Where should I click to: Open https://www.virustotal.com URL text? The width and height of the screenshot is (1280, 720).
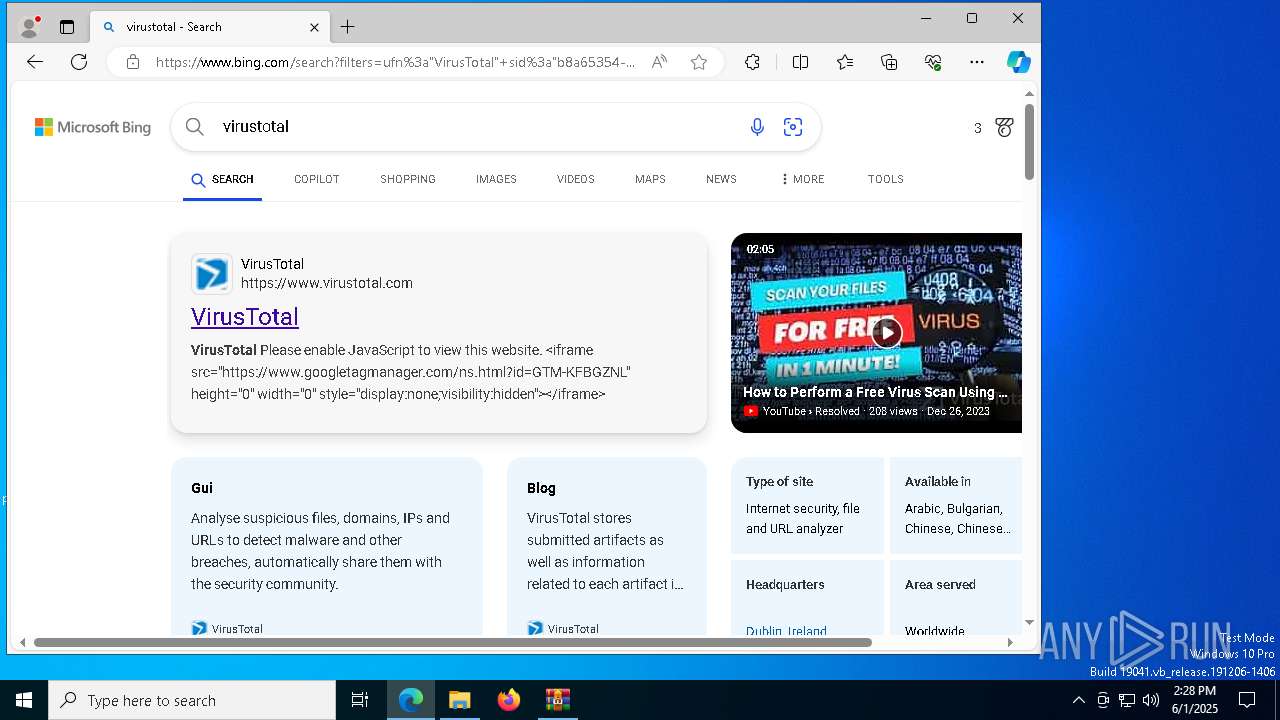[327, 284]
